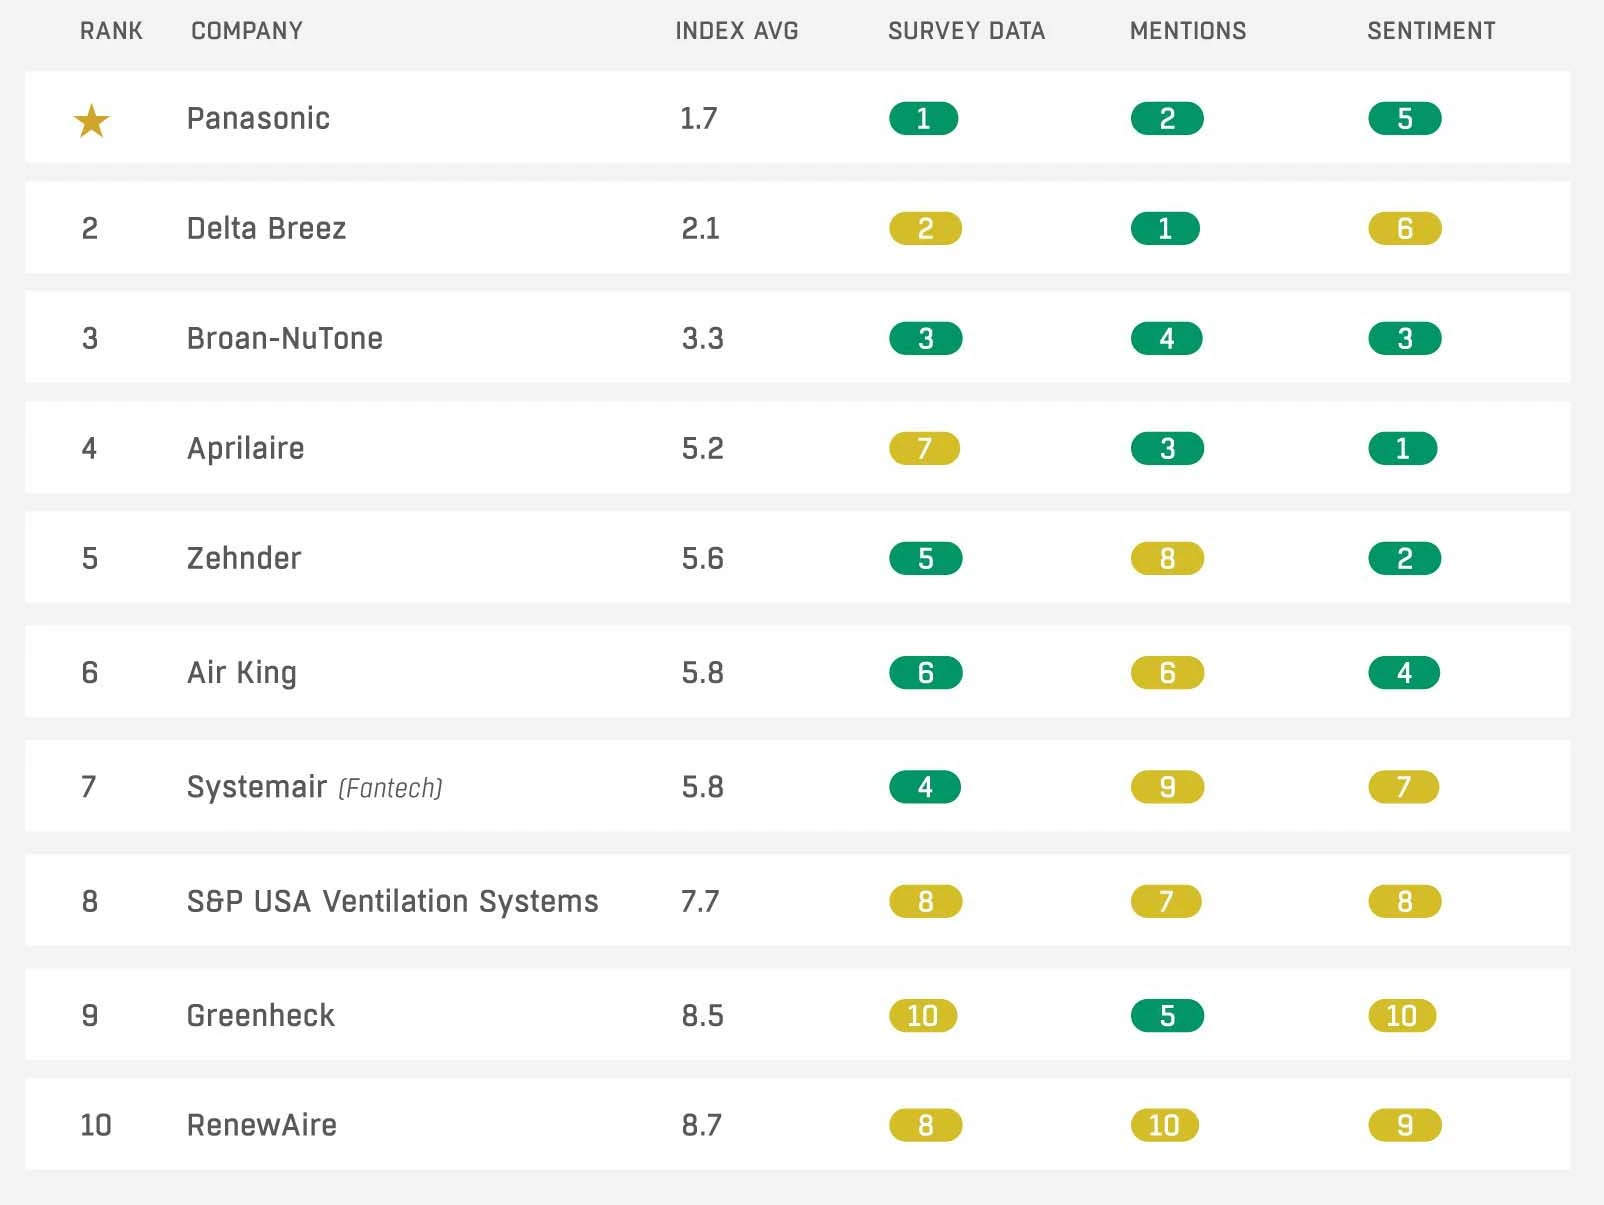Click S&P USA Ventilation Systems name
The height and width of the screenshot is (1205, 1604).
pos(393,901)
